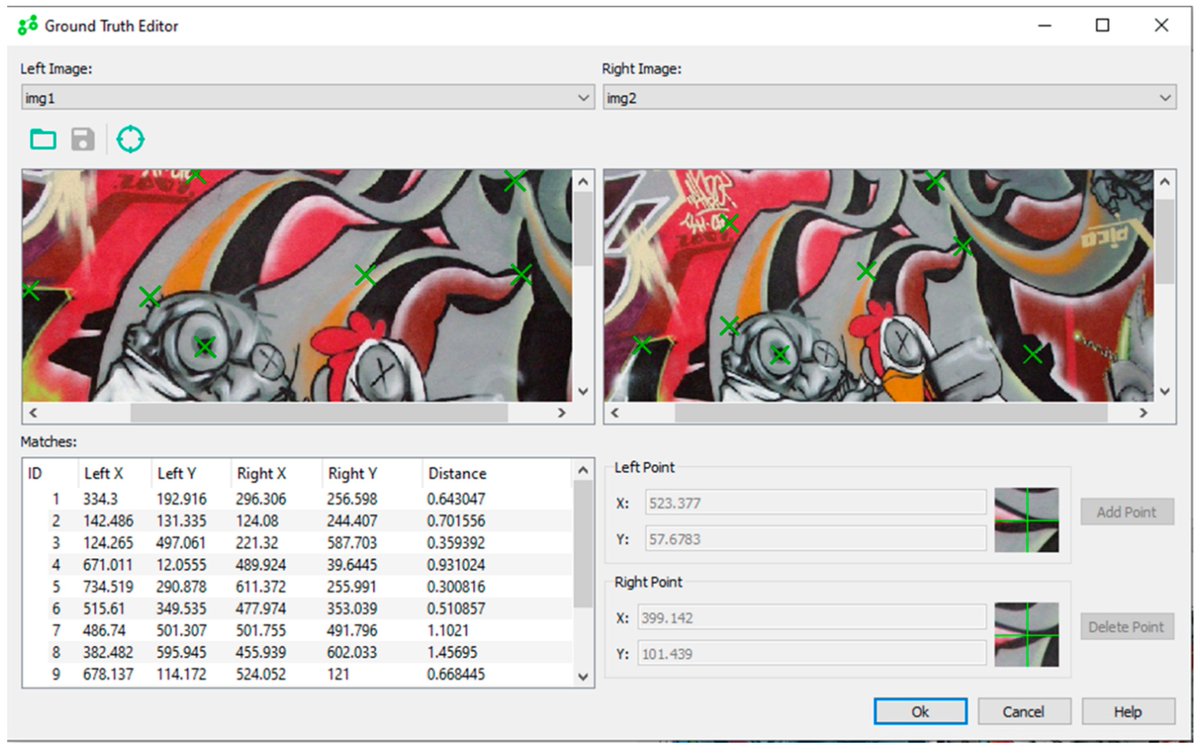Click left image horizontal scrollbar left arrow
This screenshot has width=1200, height=753.
click(x=32, y=412)
